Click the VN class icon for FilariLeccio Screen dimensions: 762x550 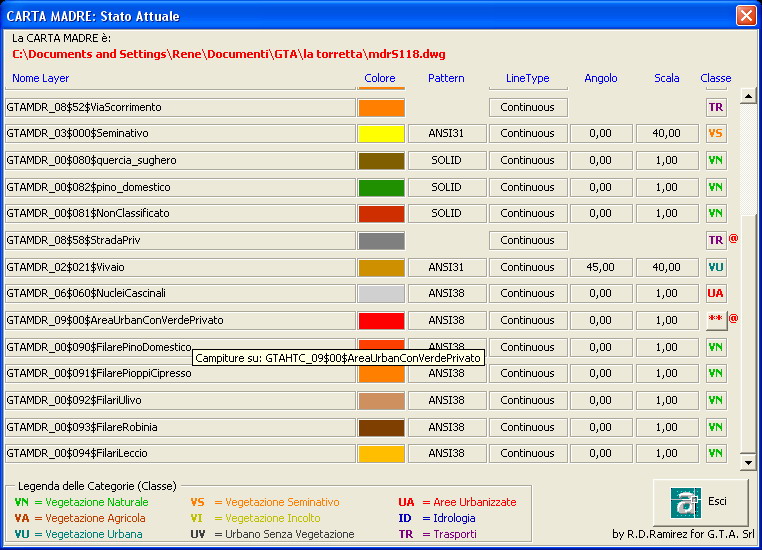716,454
